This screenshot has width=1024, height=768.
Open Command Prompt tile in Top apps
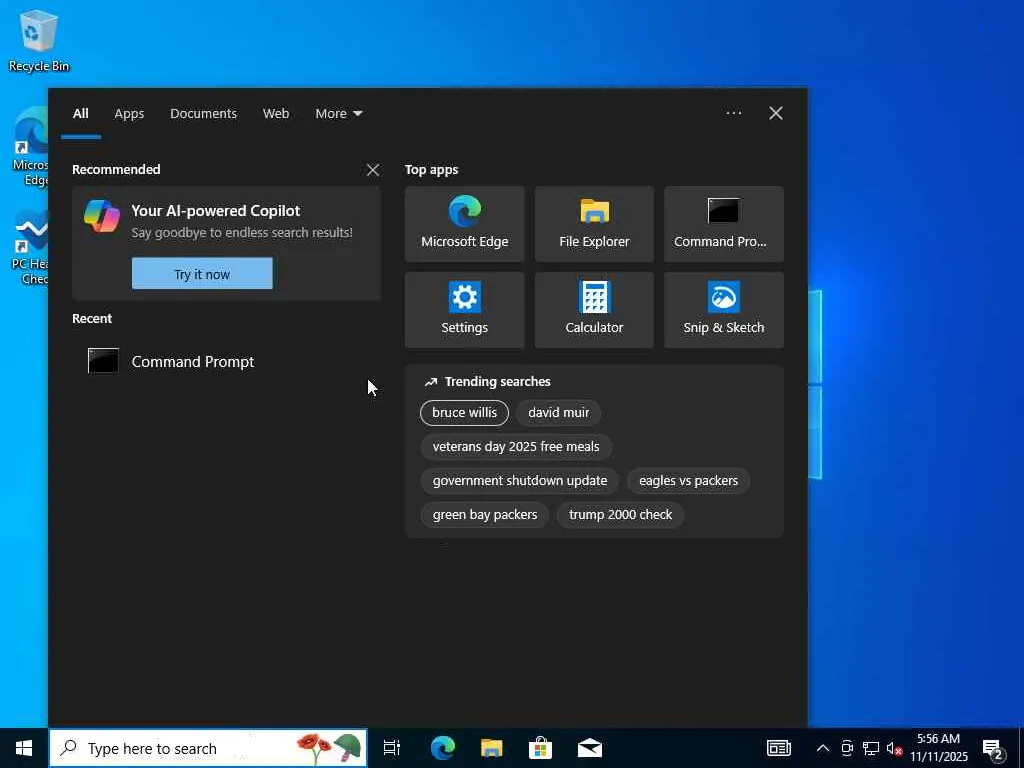(723, 224)
